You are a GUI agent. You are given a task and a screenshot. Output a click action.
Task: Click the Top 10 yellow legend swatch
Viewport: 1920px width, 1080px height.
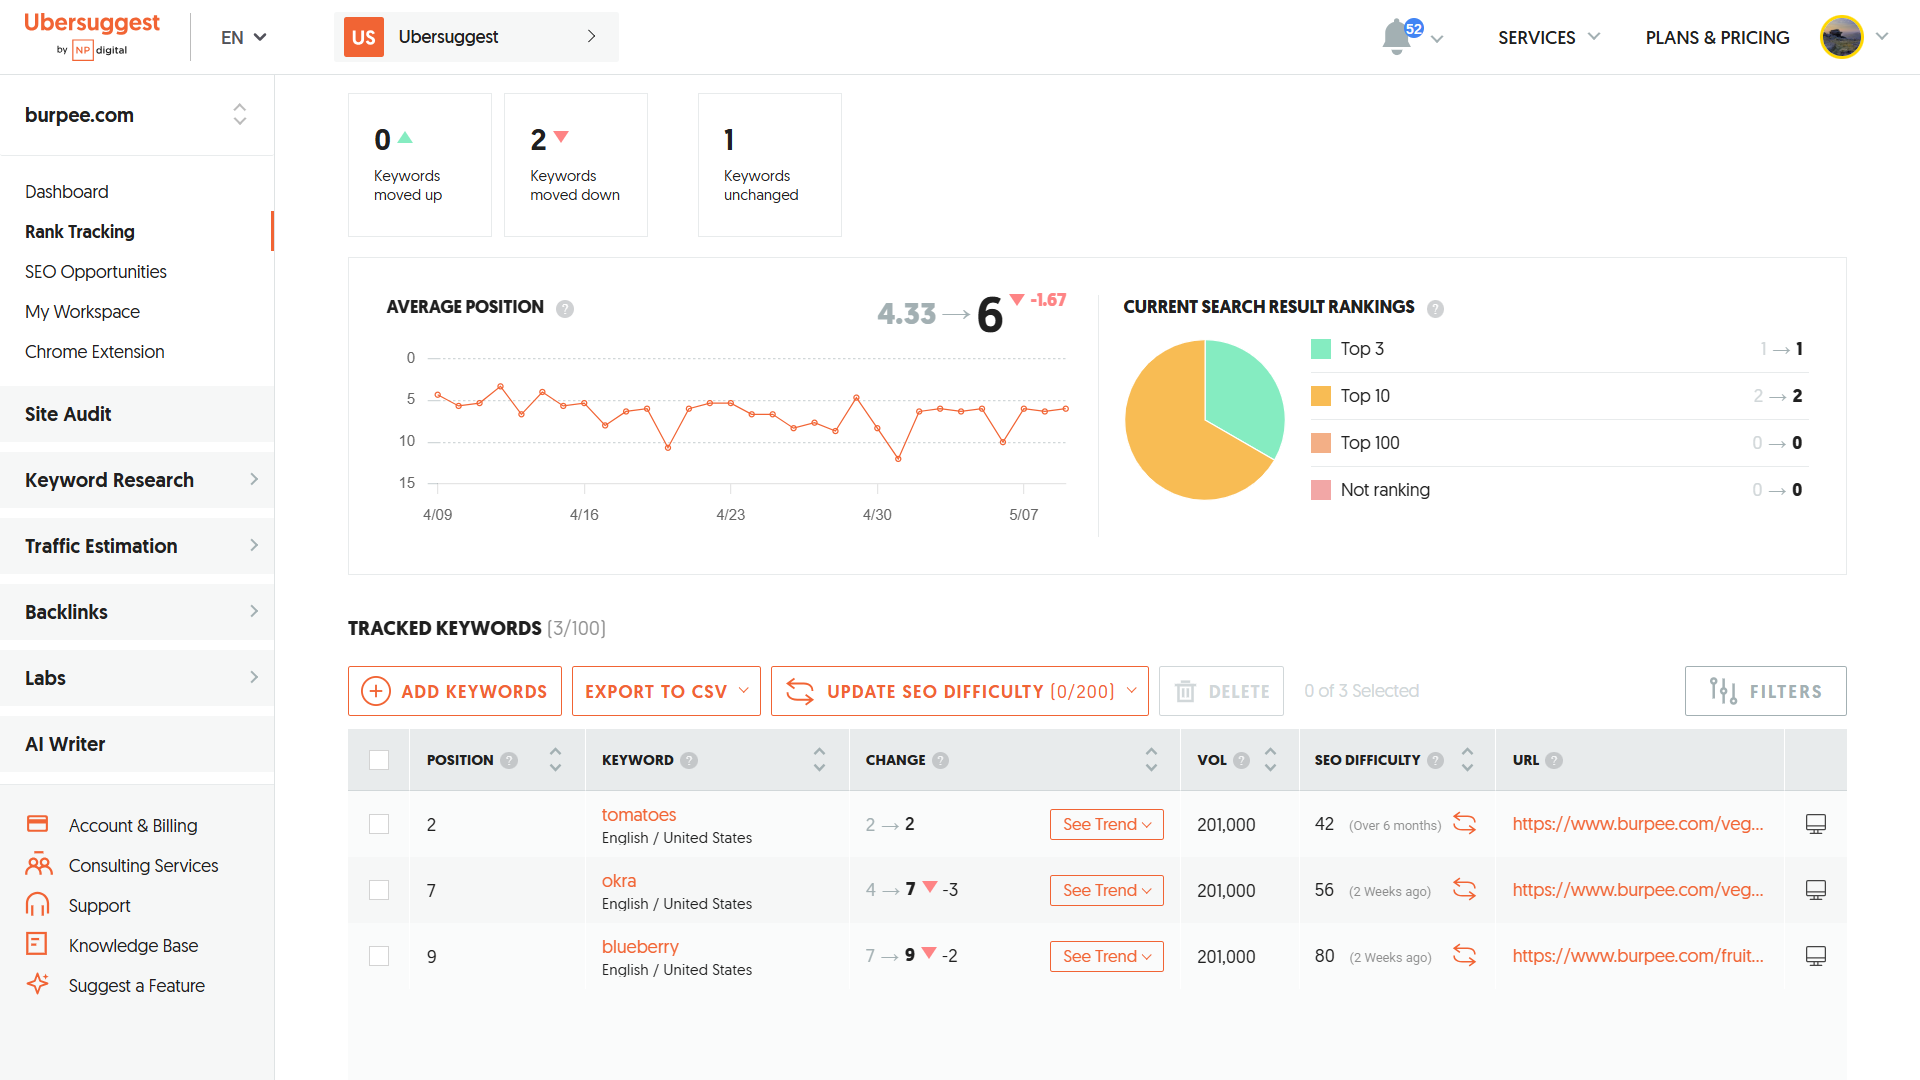tap(1321, 395)
